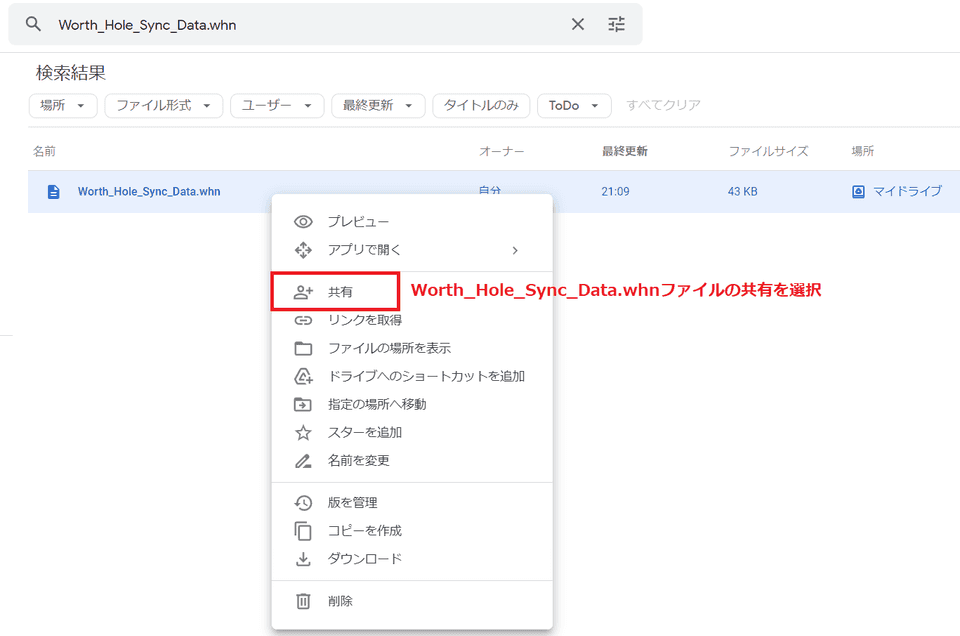Click the 削除 trash icon
960x636 pixels.
(303, 601)
